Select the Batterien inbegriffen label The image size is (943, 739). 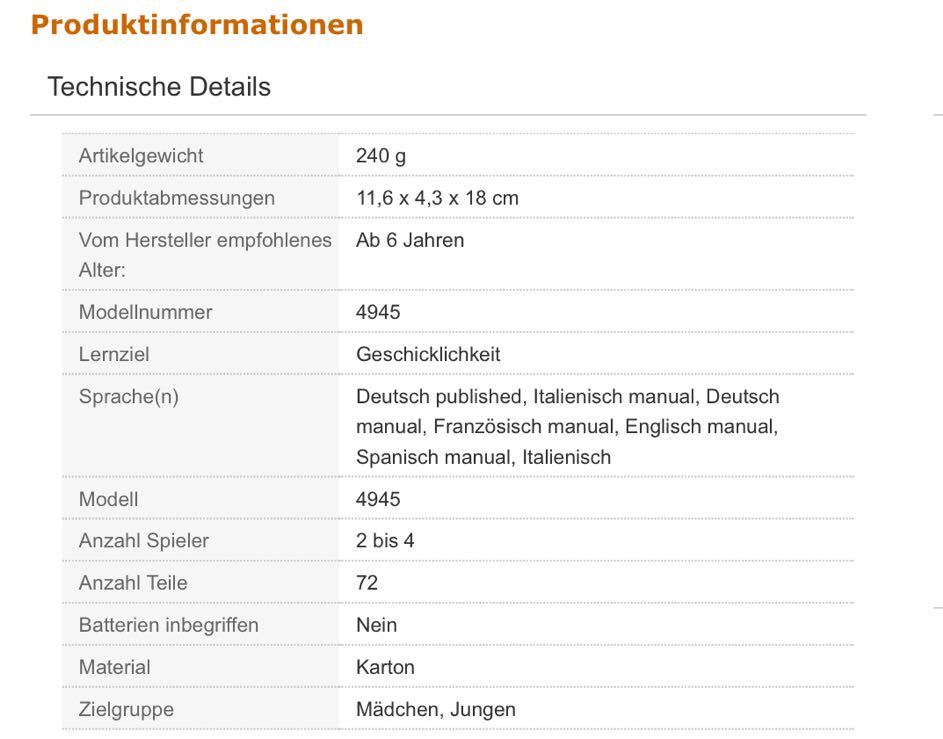coord(168,625)
